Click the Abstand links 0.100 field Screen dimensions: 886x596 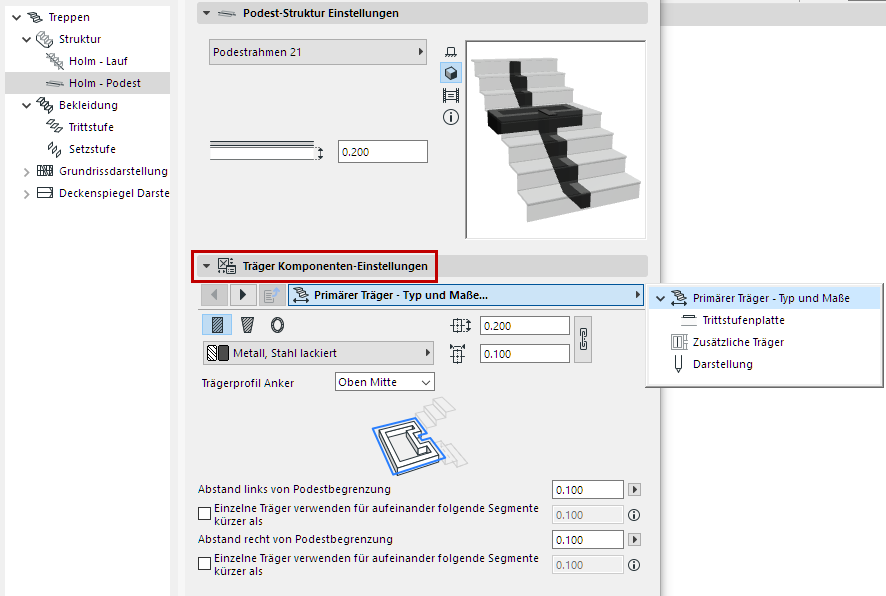coord(588,490)
